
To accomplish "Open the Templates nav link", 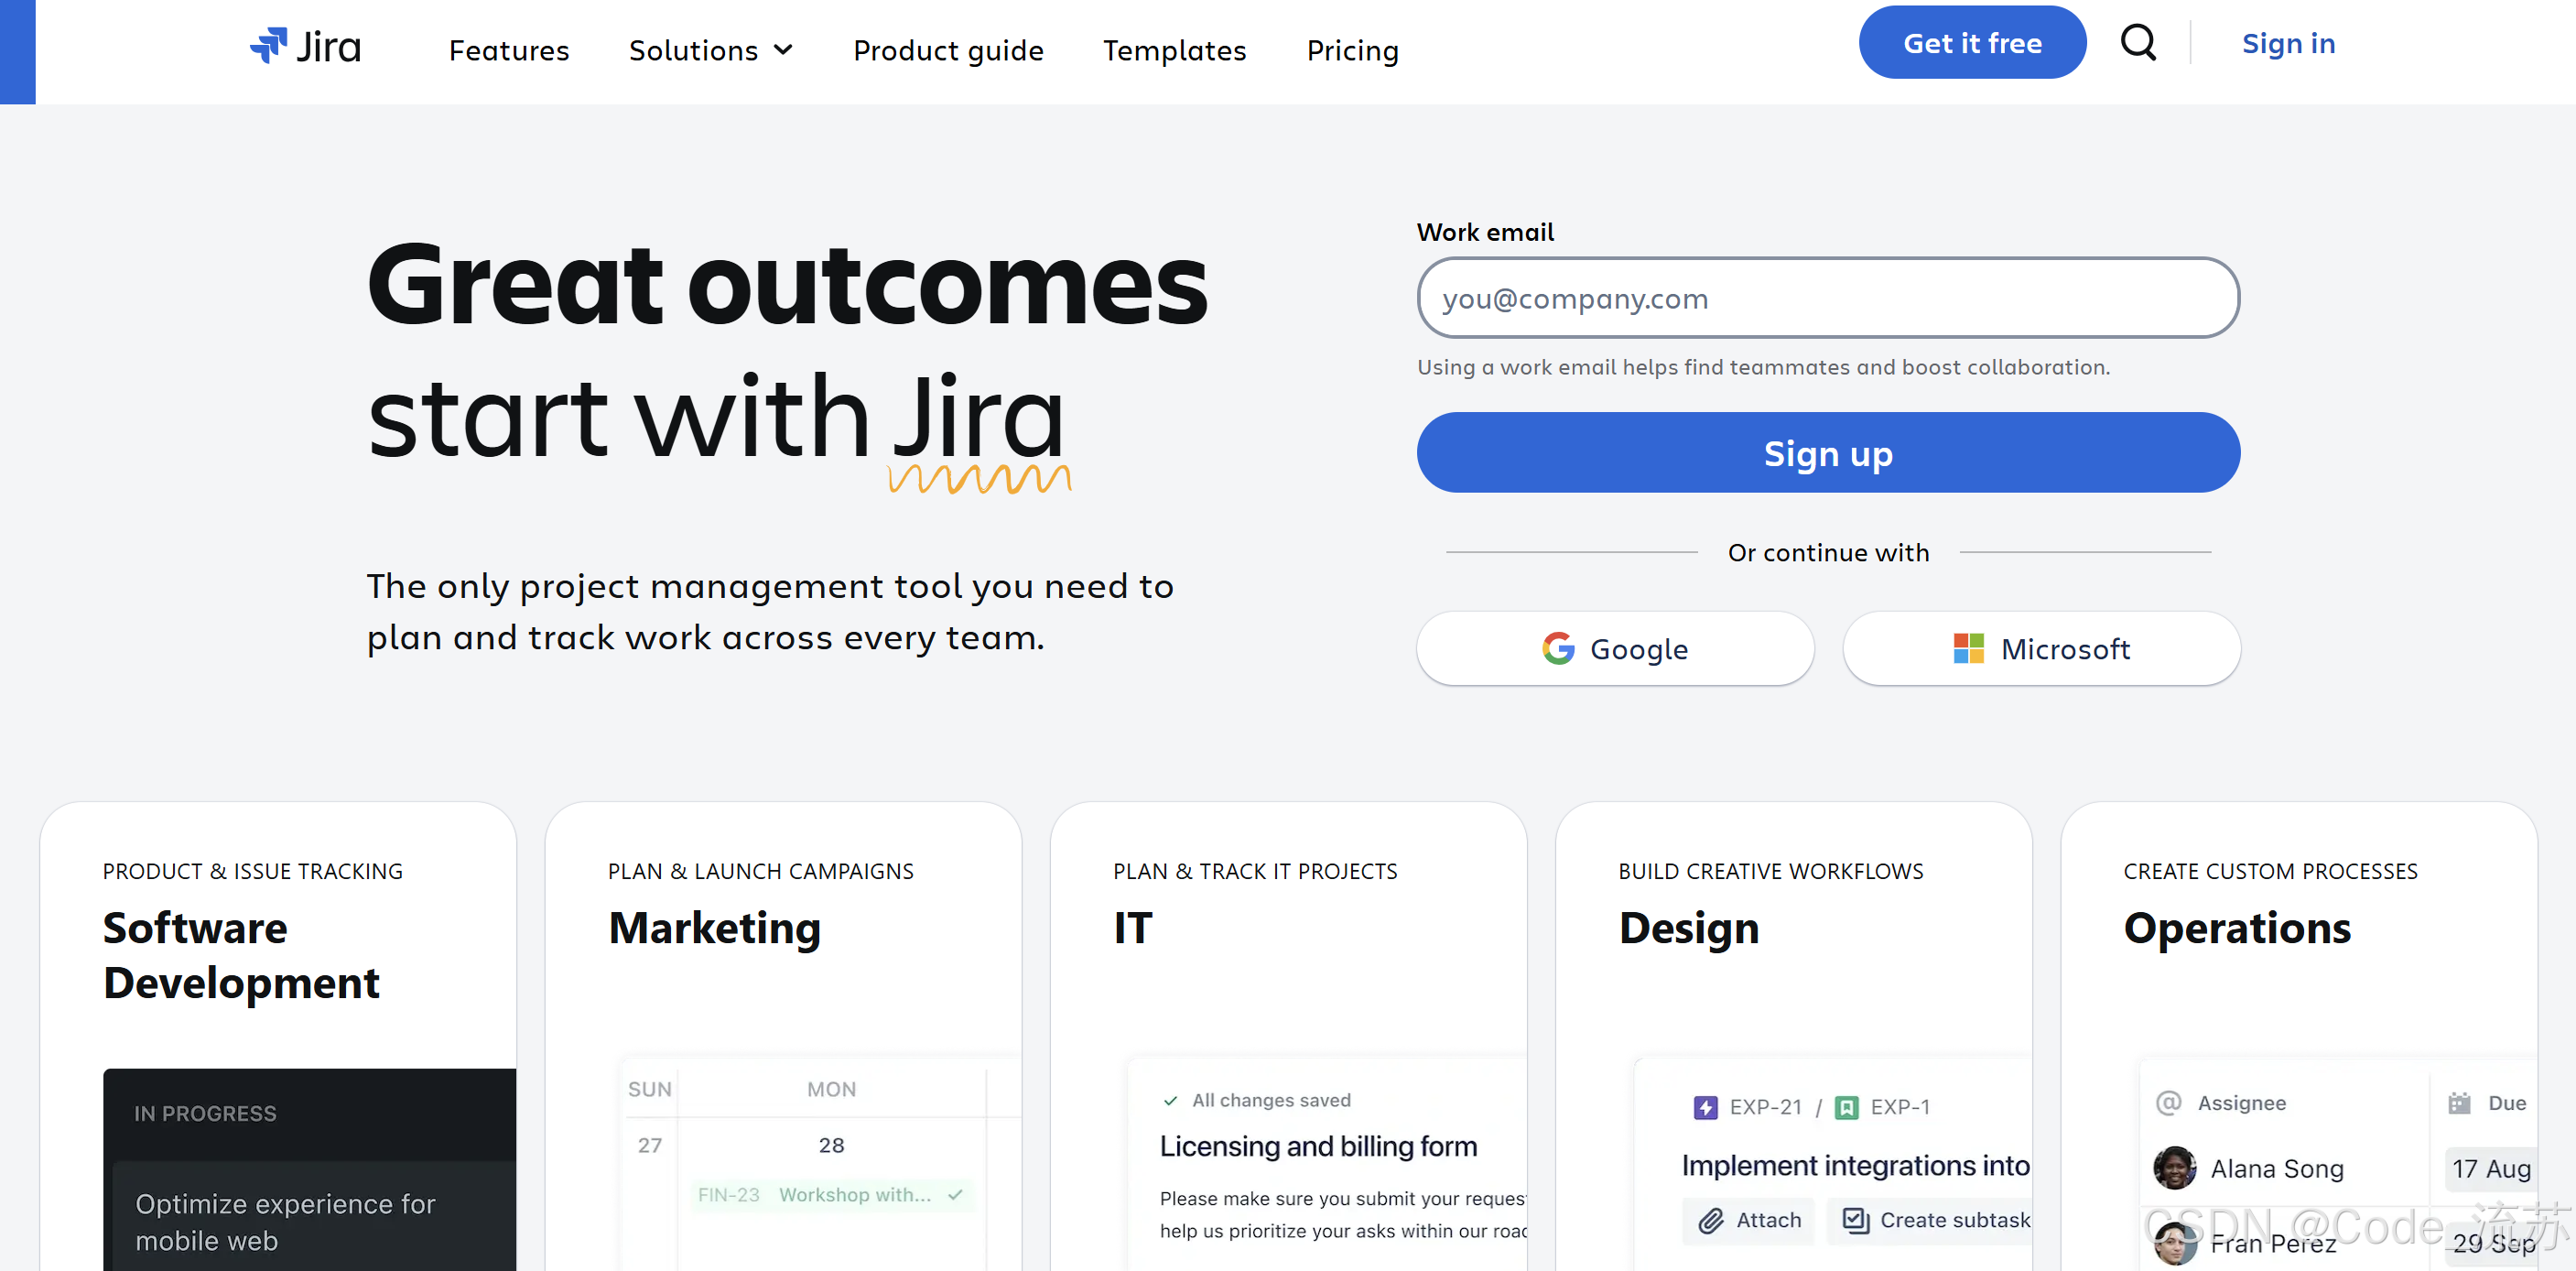I will point(1174,50).
